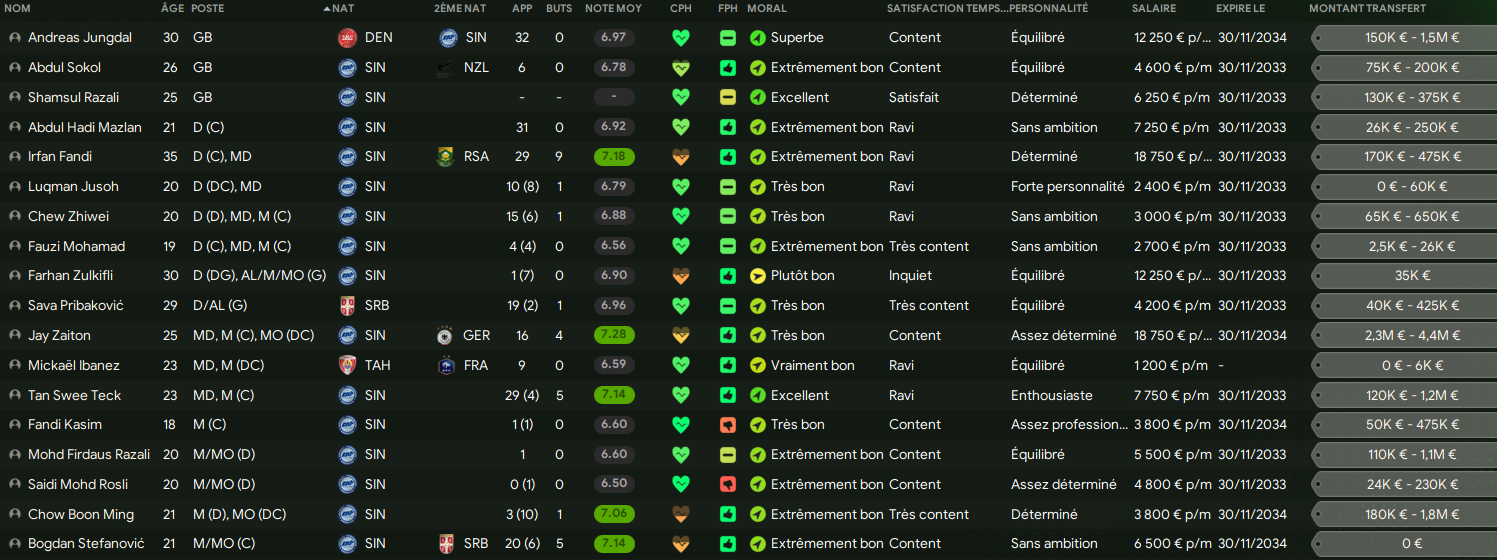Click Shamsul Razali's yellow match fitness icon
Viewport: 1497px width, 560px height.
click(728, 98)
